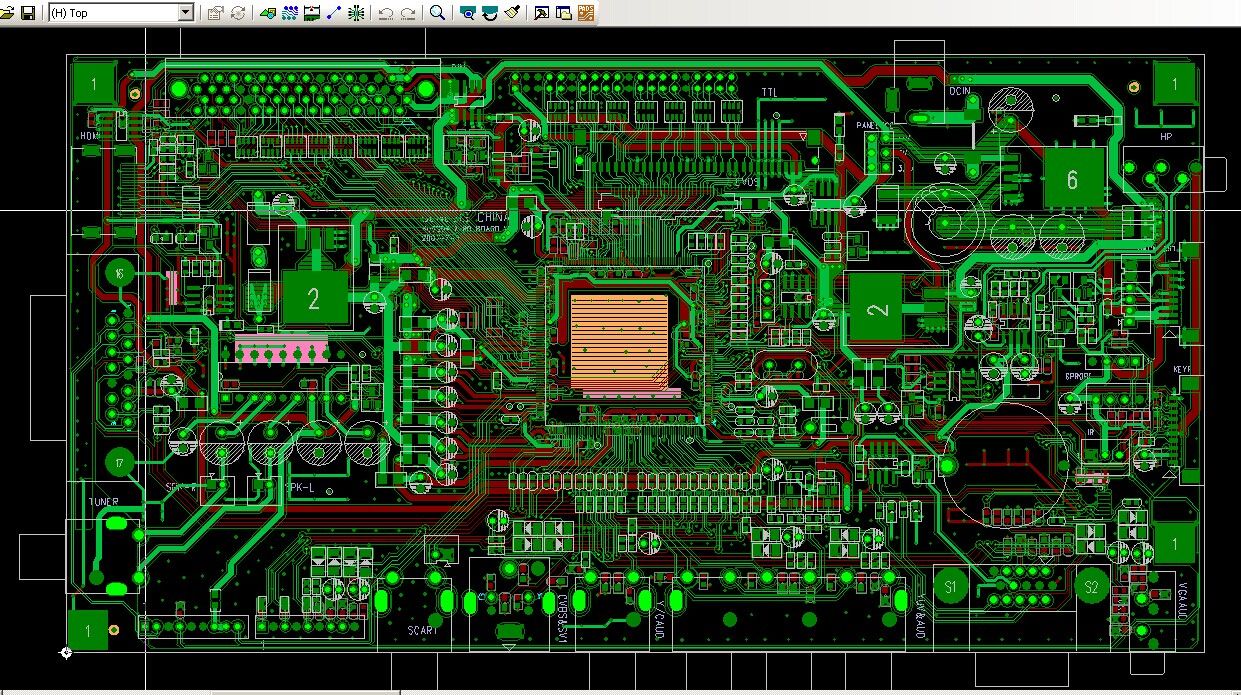Select the round pad labeled 17
Image resolution: width=1241 pixels, height=695 pixels.
(120, 463)
